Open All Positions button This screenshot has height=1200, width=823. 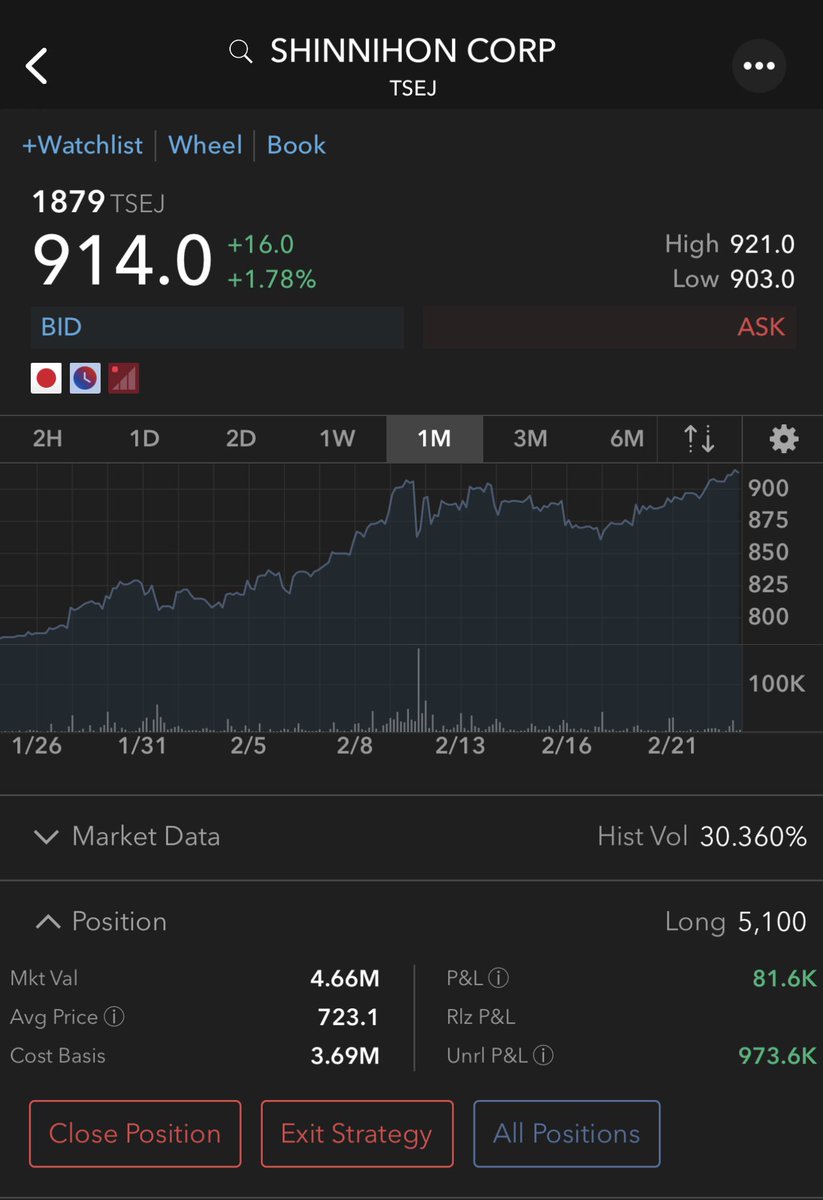[567, 1133]
